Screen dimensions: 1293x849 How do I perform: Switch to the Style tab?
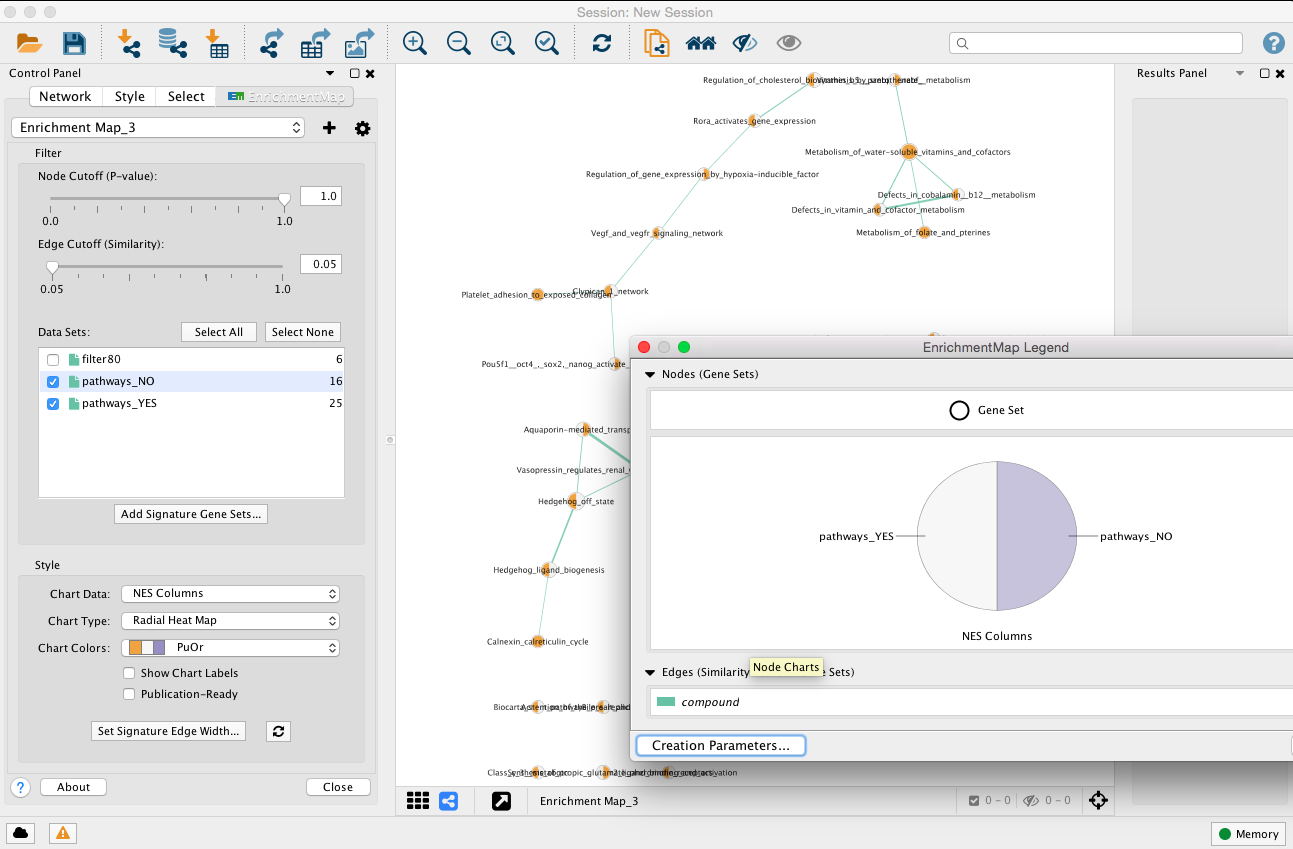tap(129, 96)
